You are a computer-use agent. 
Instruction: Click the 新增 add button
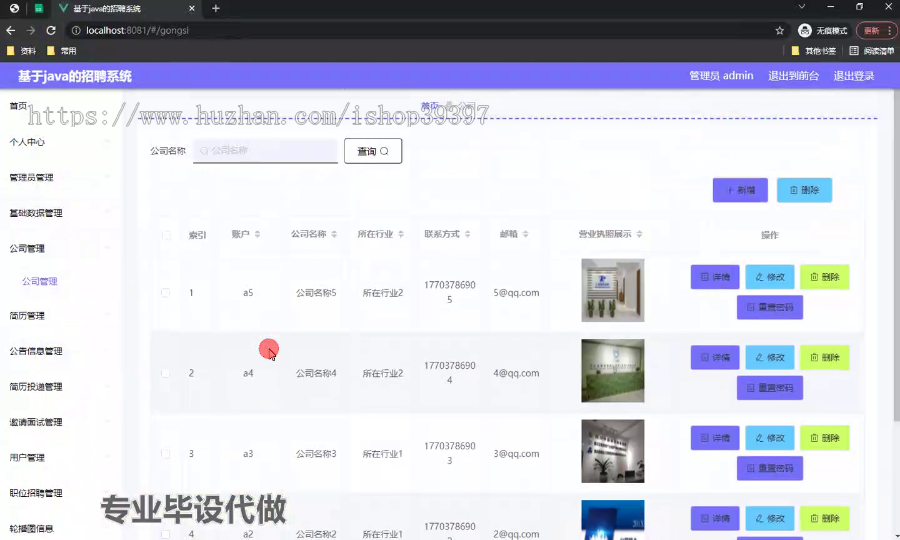(740, 190)
